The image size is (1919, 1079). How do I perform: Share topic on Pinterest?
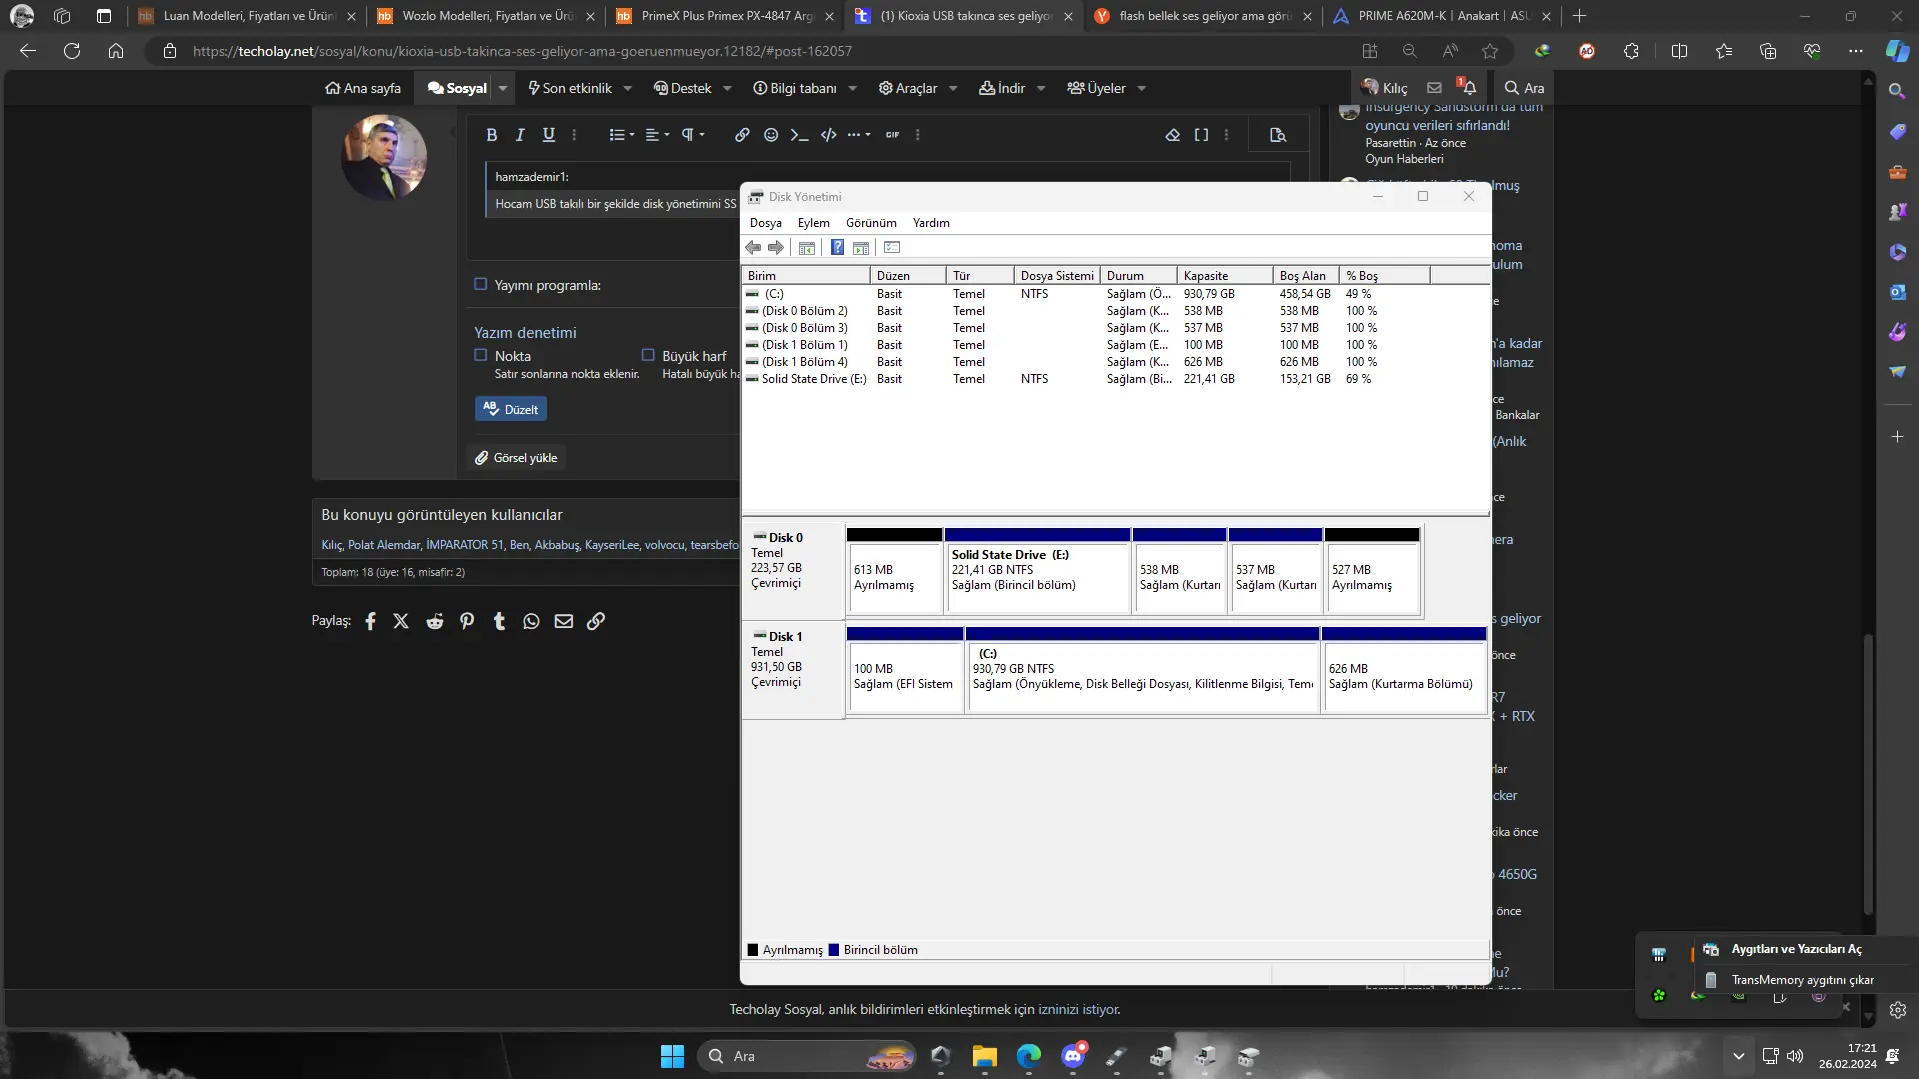click(x=467, y=621)
